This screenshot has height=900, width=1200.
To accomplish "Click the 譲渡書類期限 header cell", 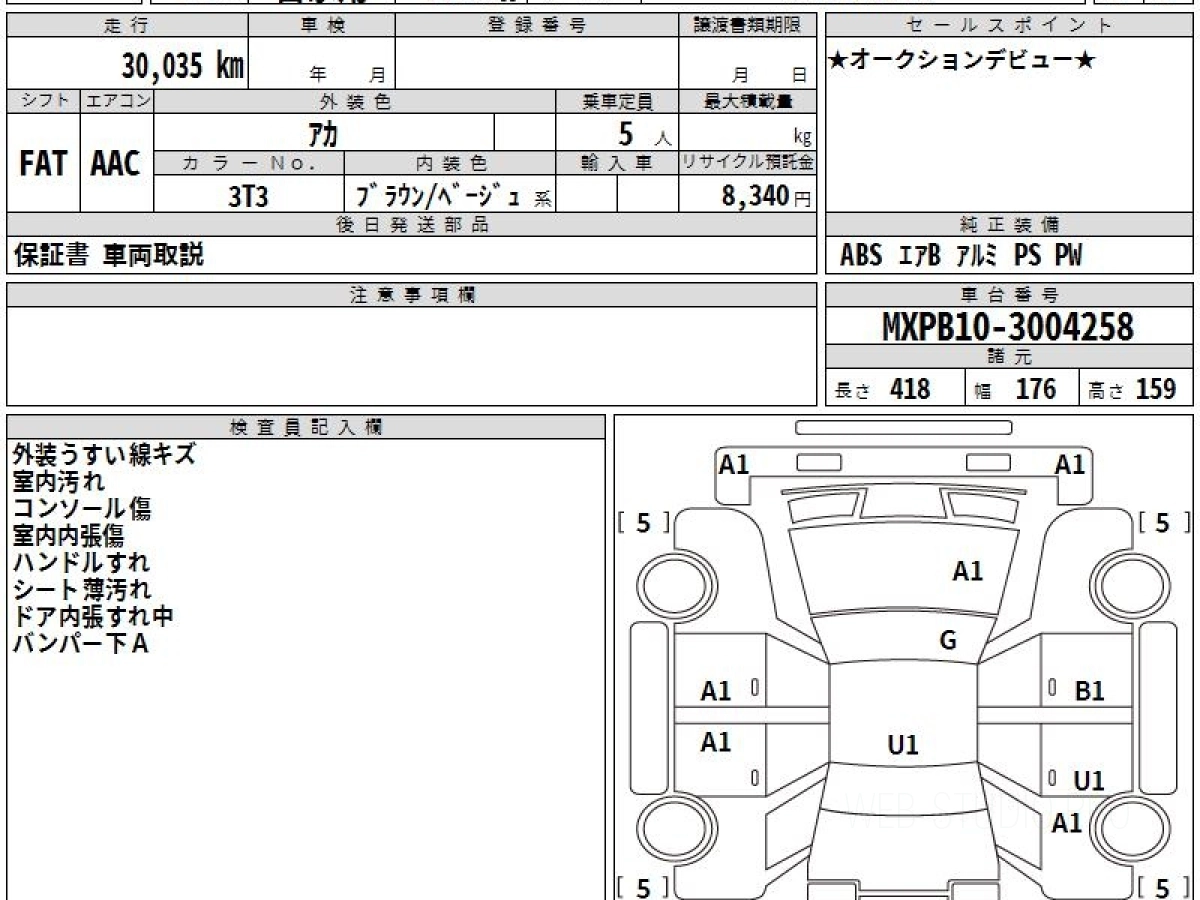I will [748, 26].
